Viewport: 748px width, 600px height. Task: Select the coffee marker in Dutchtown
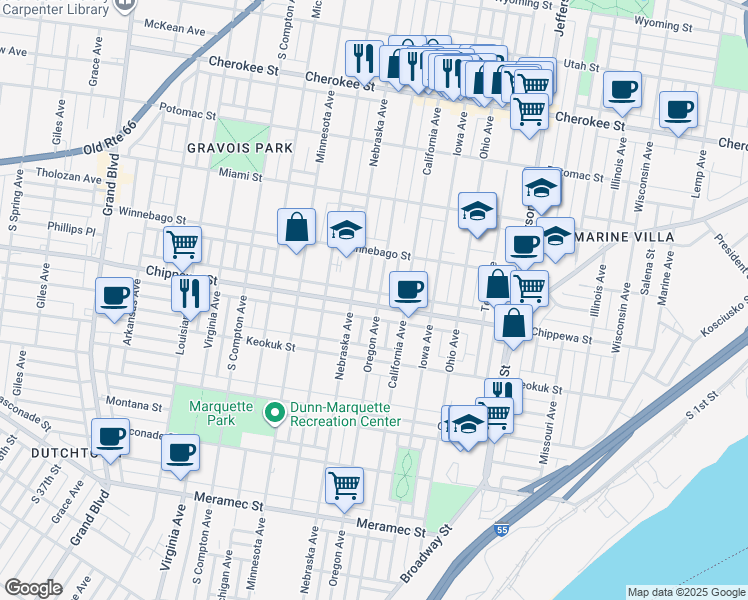[110, 435]
